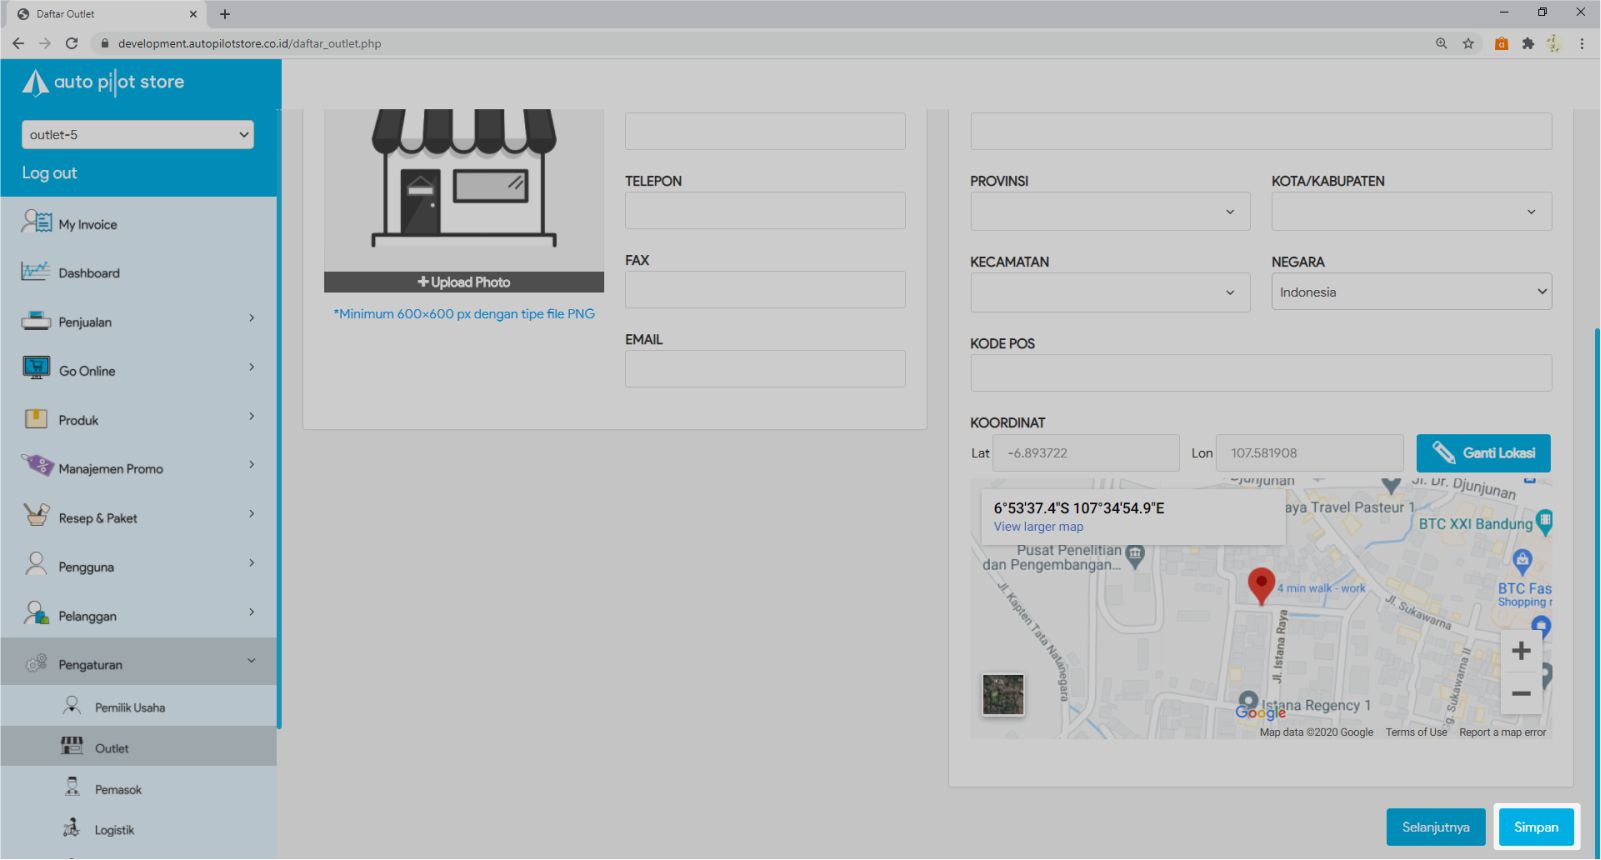This screenshot has height=860, width=1601.
Task: Click the Manajemen Promo tag icon
Action: (36, 466)
